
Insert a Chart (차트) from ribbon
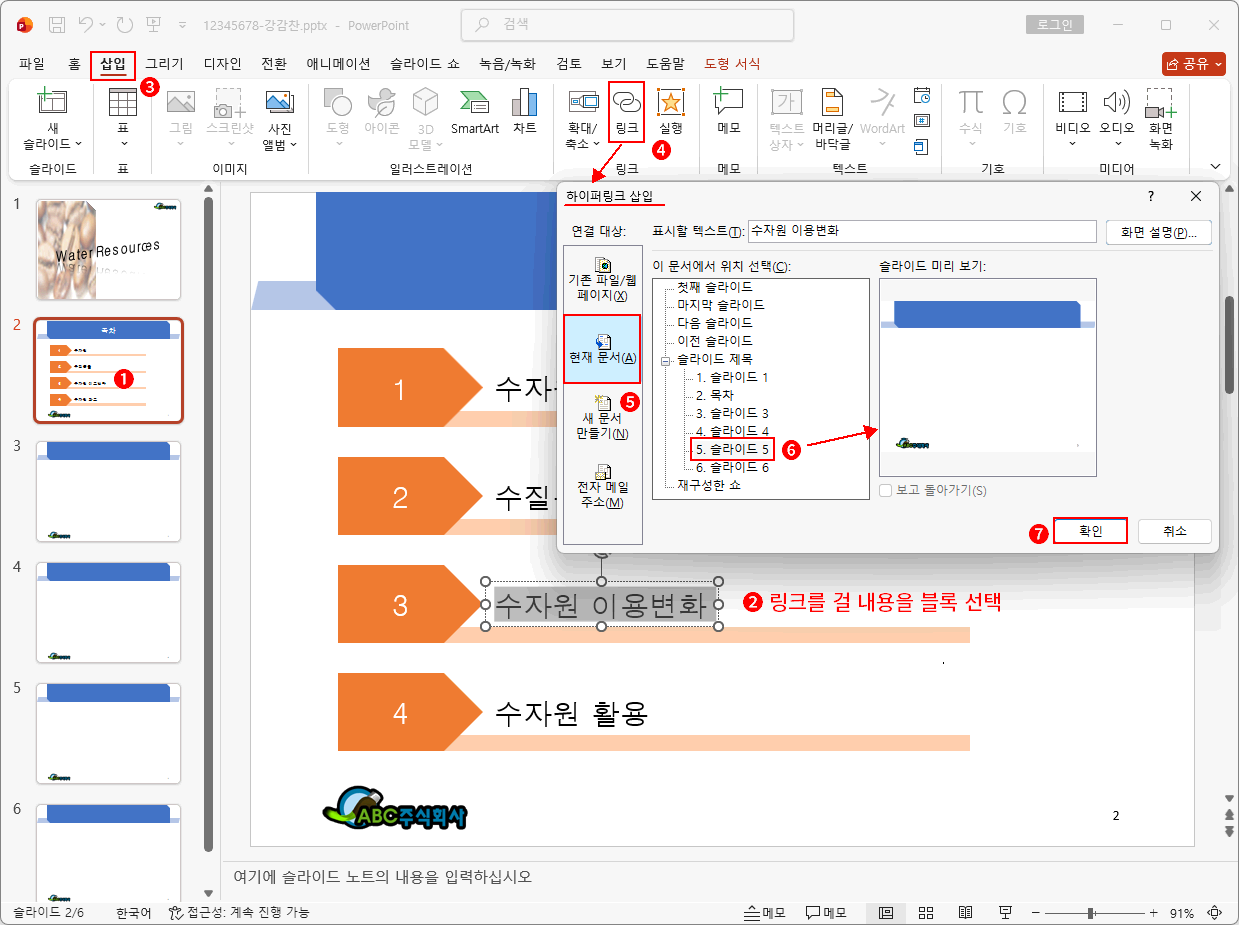click(x=524, y=110)
